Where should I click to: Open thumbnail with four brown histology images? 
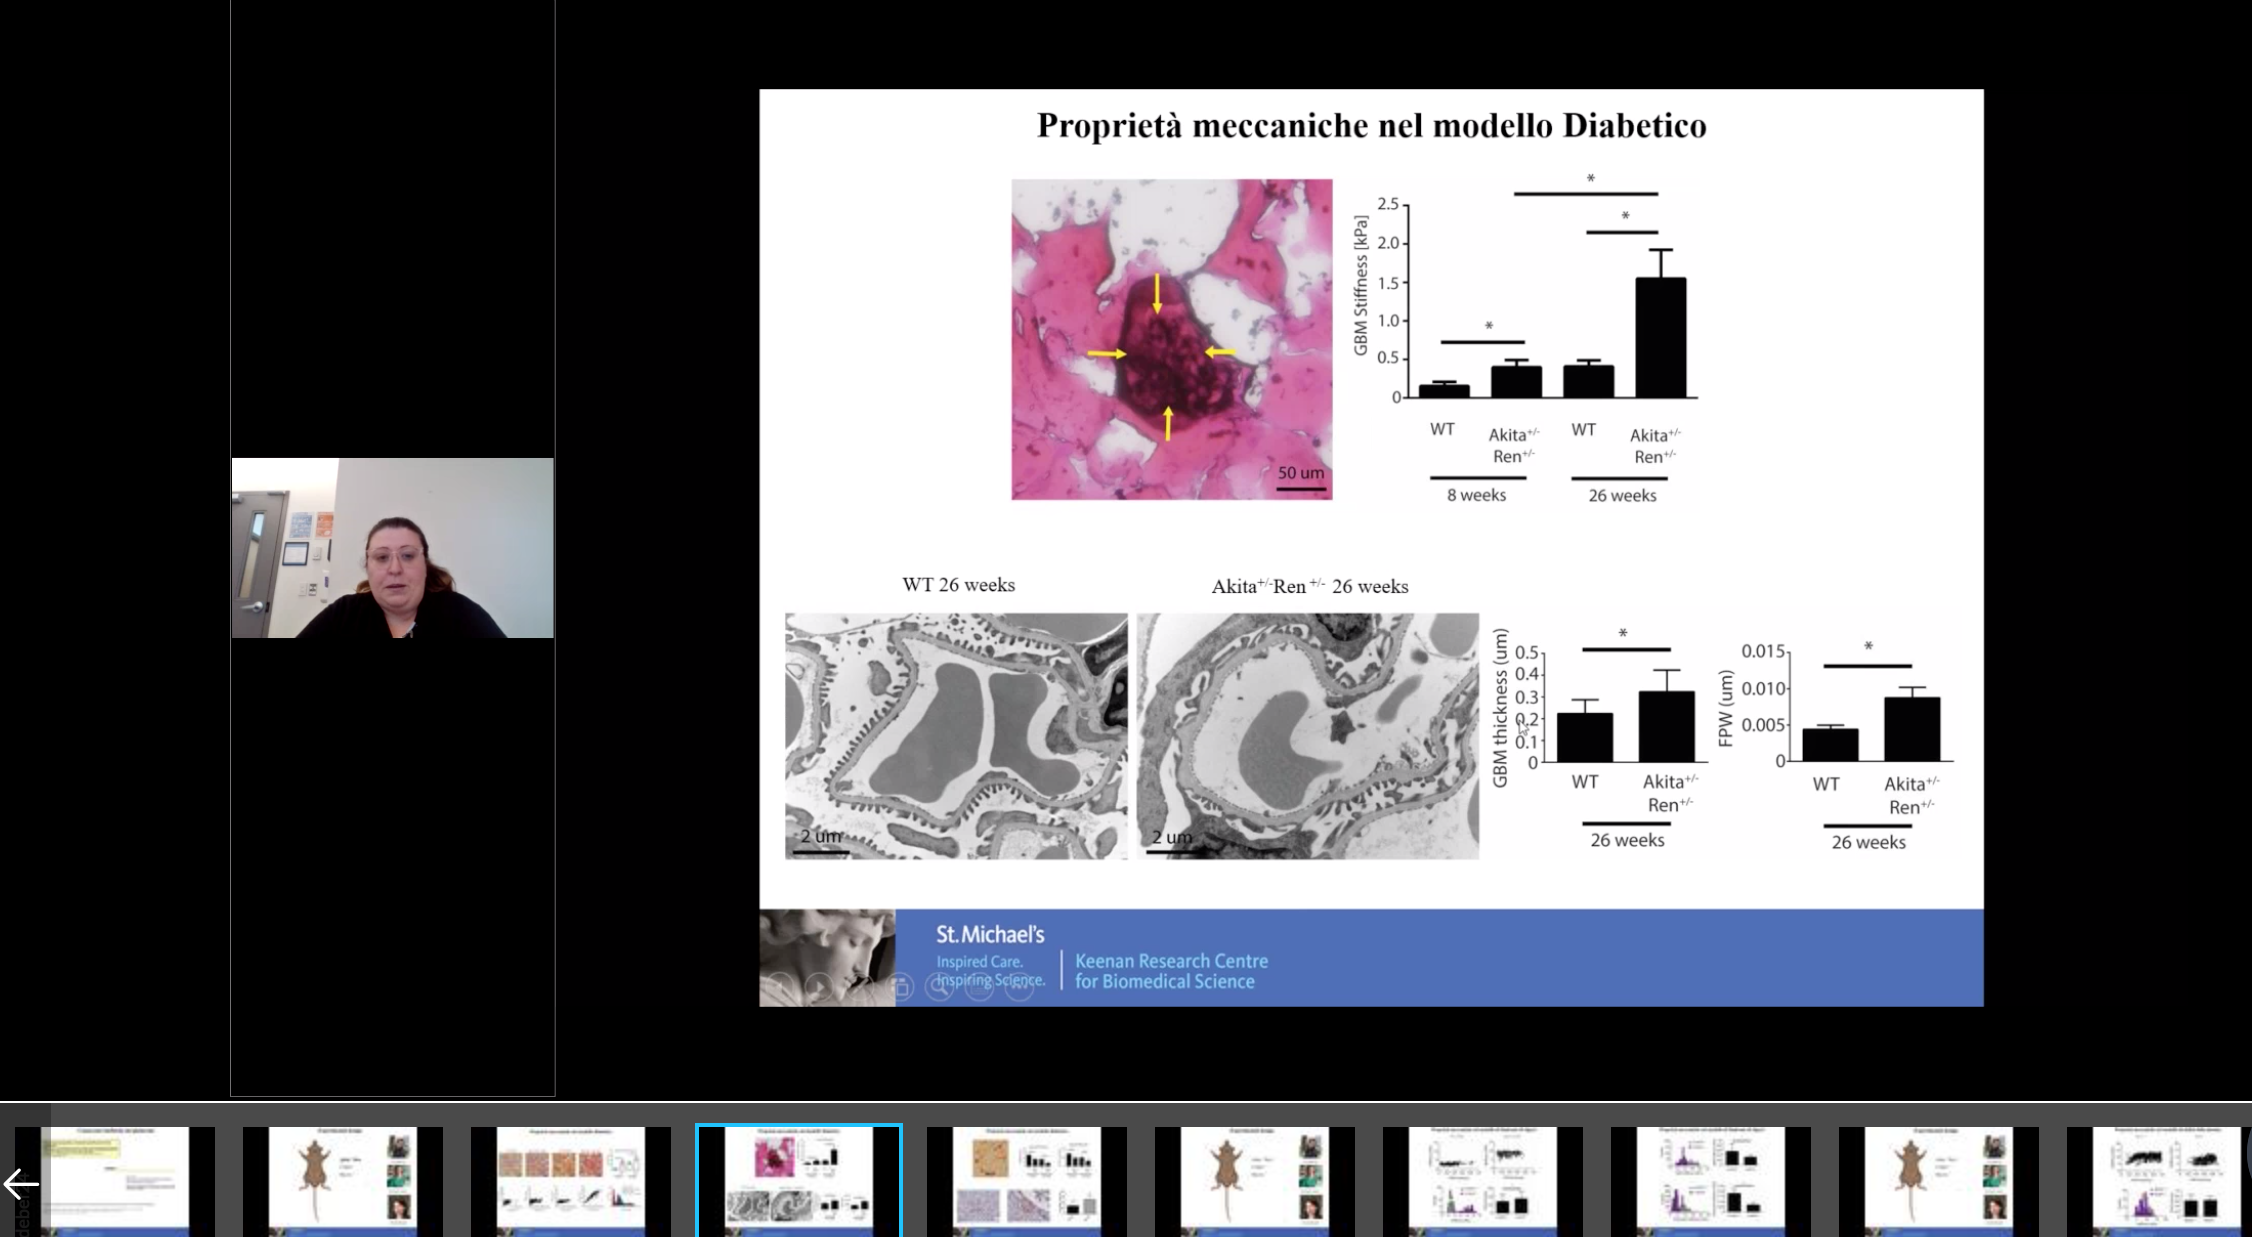click(x=571, y=1180)
